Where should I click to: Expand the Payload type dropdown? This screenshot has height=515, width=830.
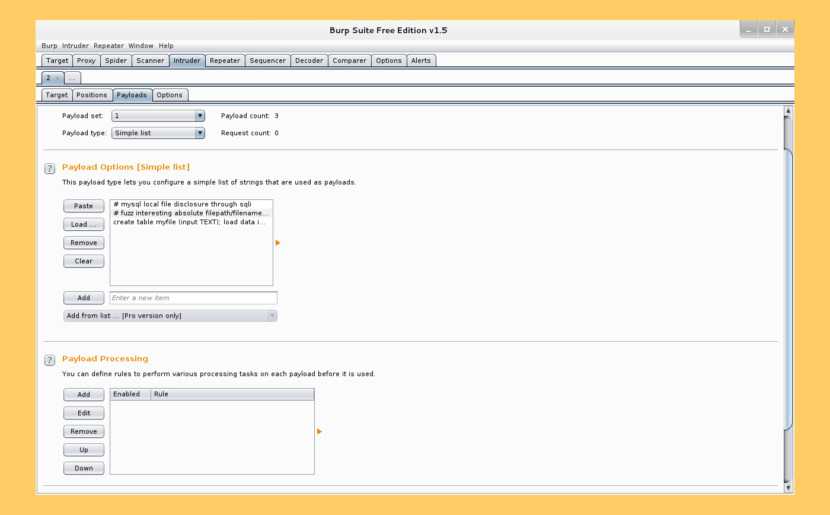point(199,133)
